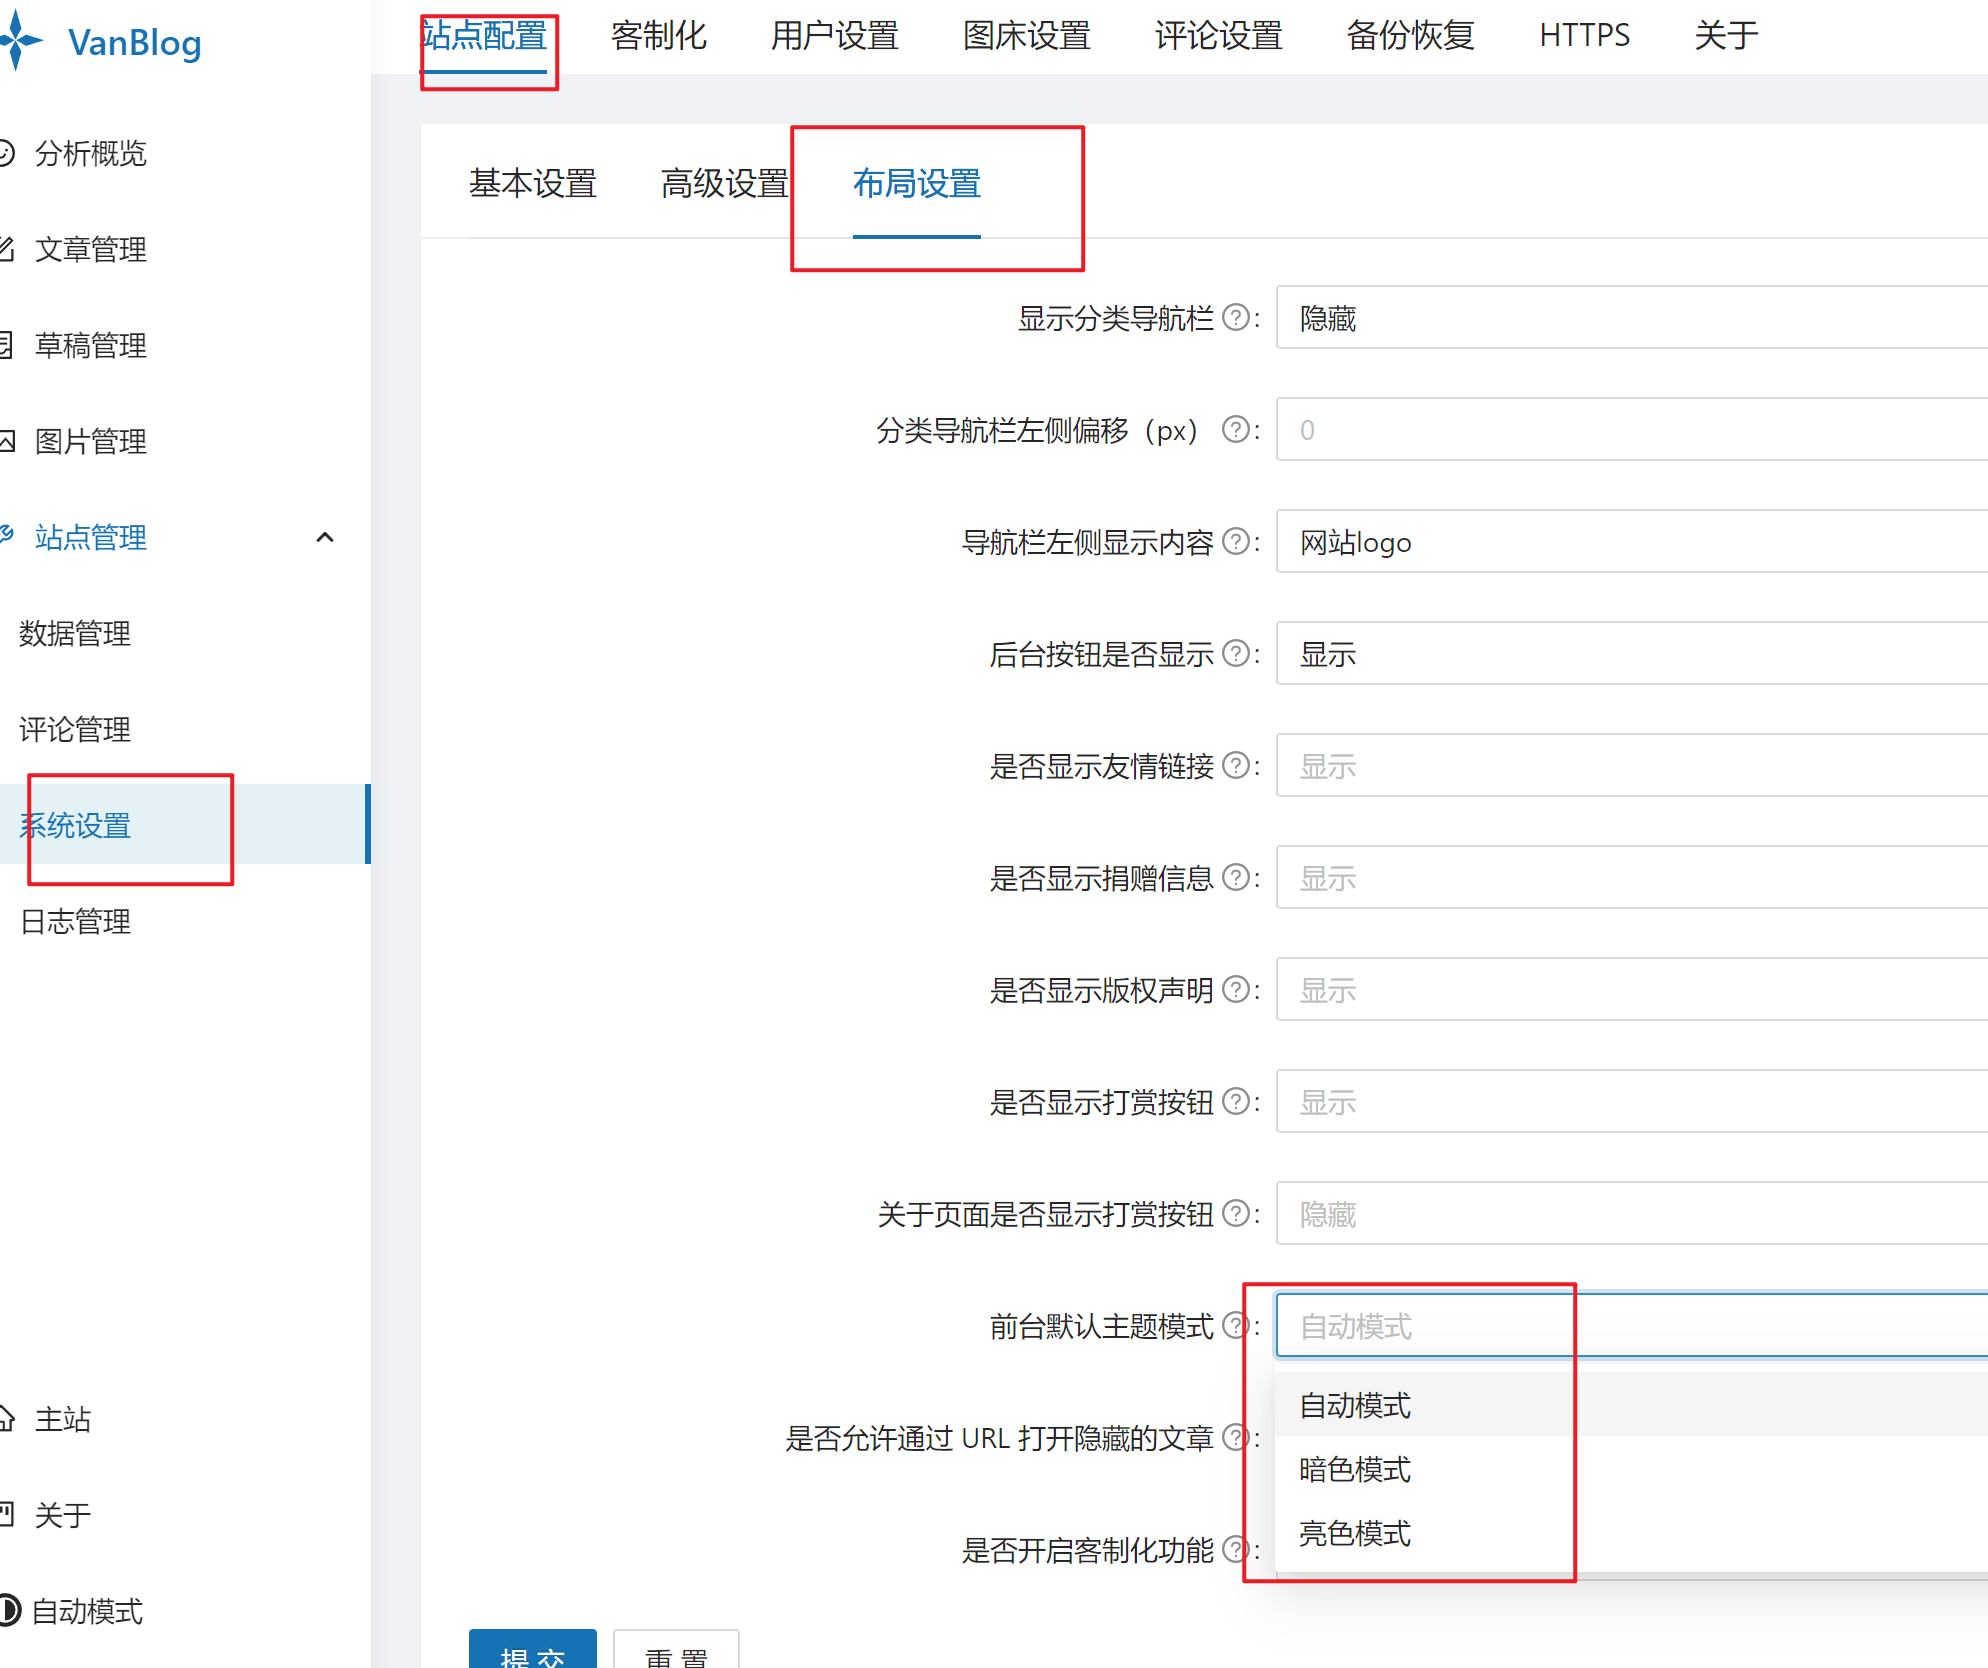The image size is (1988, 1668).
Task: Open the 布局设置 sub-tab
Action: [917, 183]
